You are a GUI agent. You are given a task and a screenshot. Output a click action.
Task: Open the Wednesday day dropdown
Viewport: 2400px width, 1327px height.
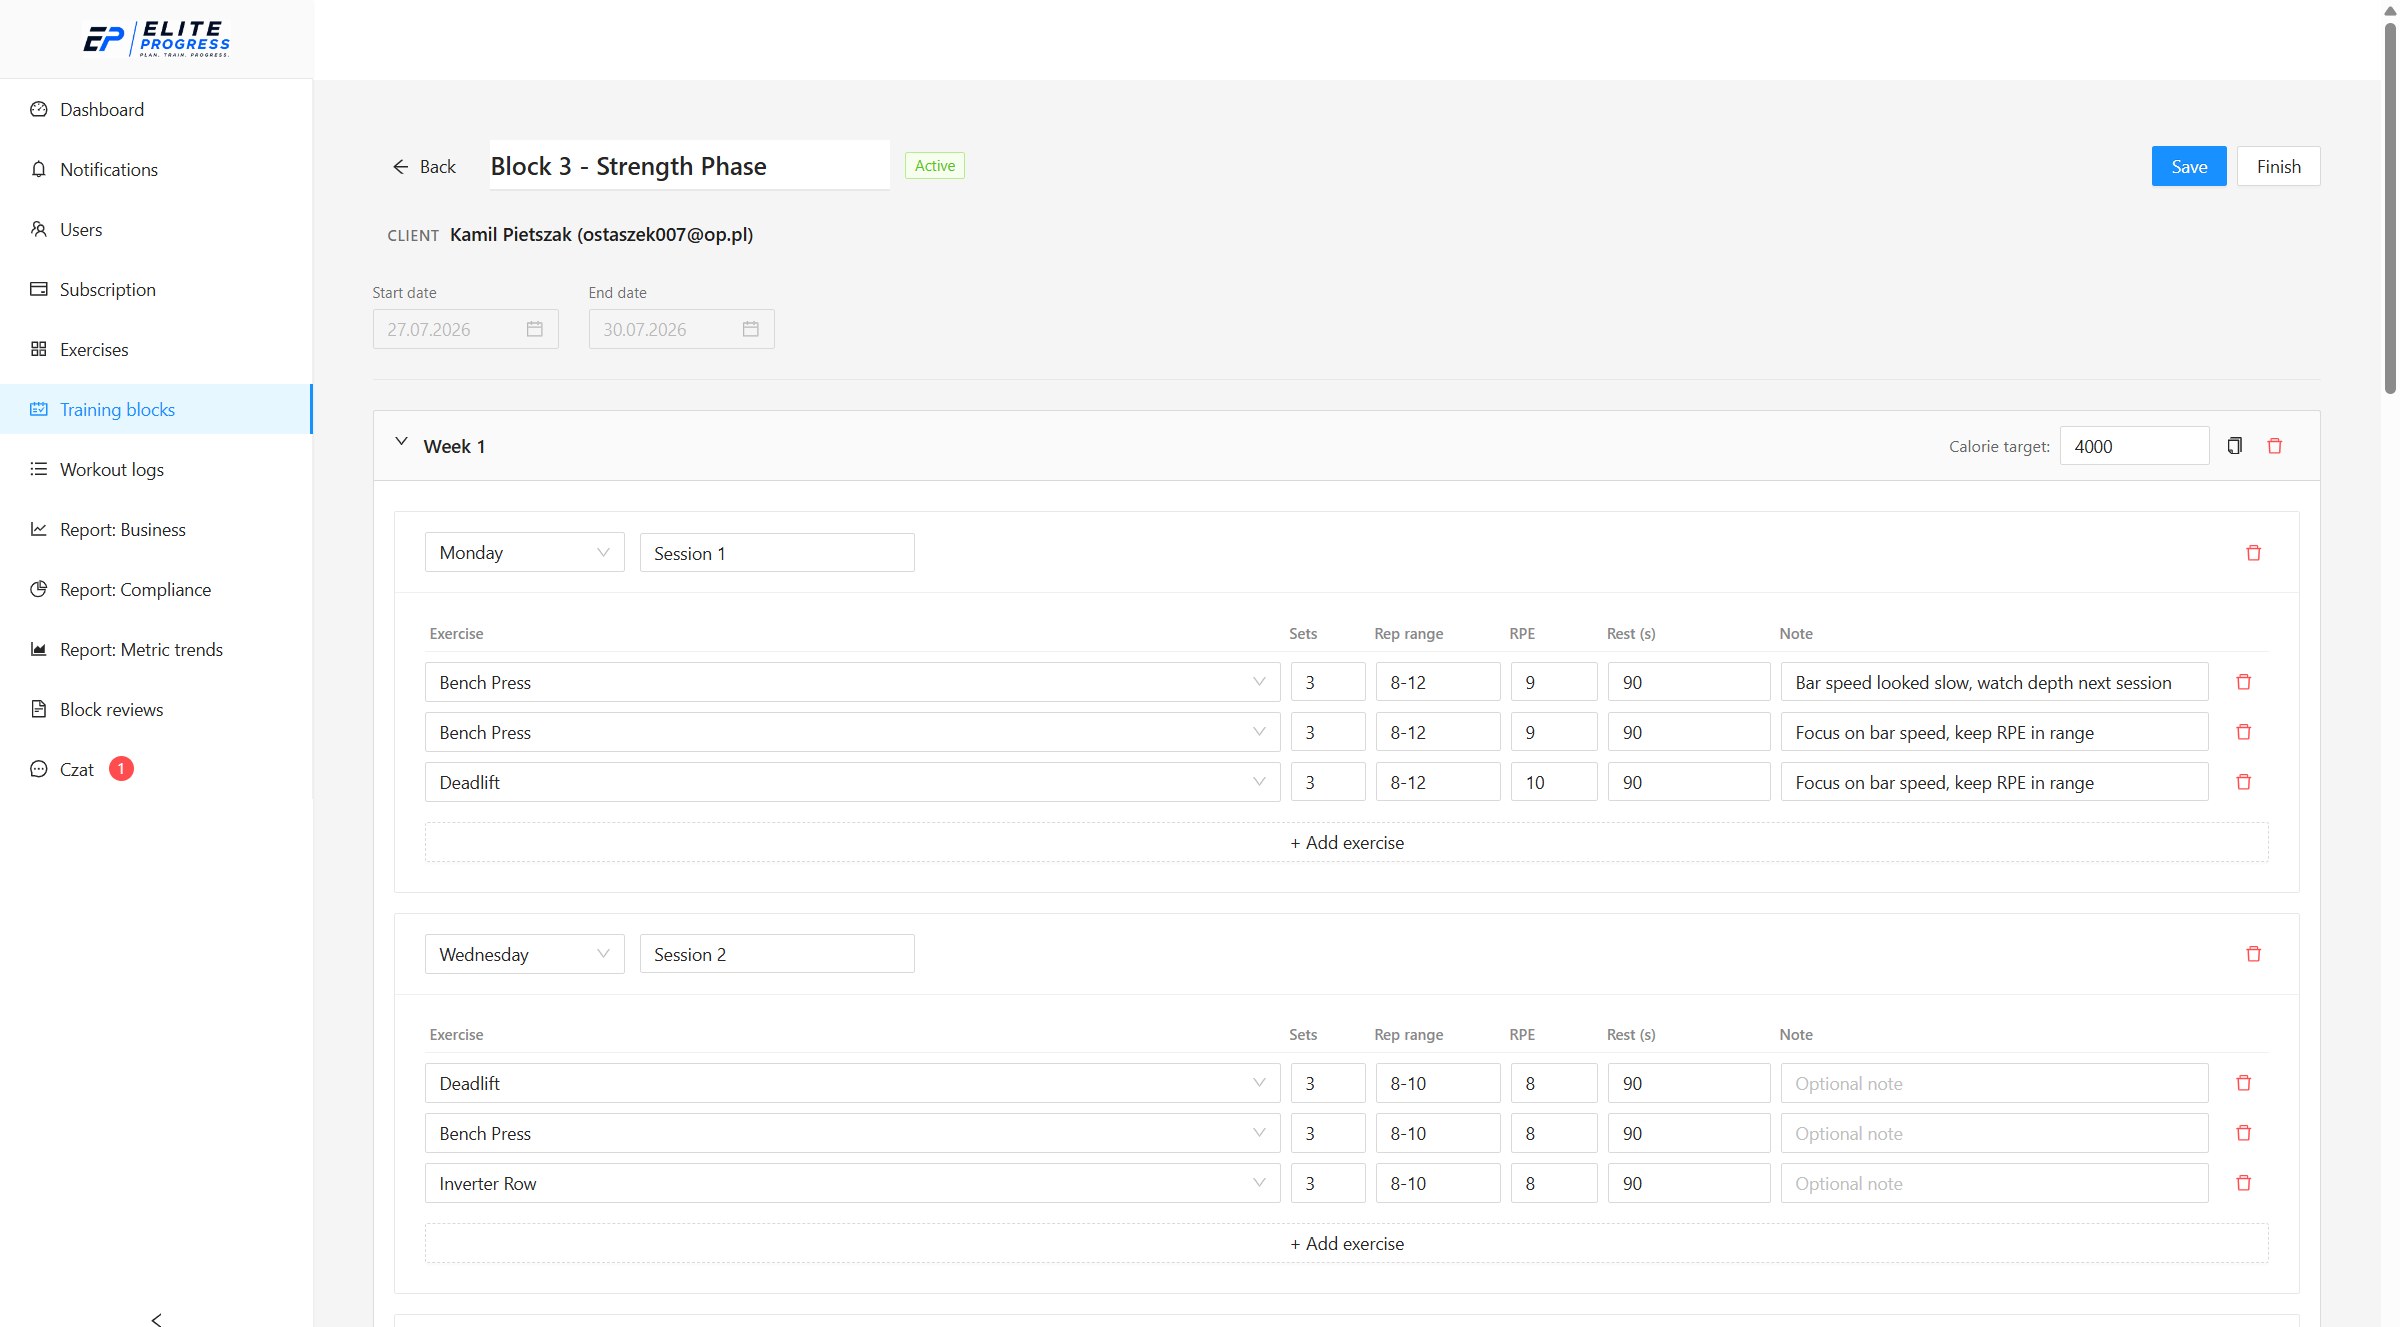click(x=524, y=954)
